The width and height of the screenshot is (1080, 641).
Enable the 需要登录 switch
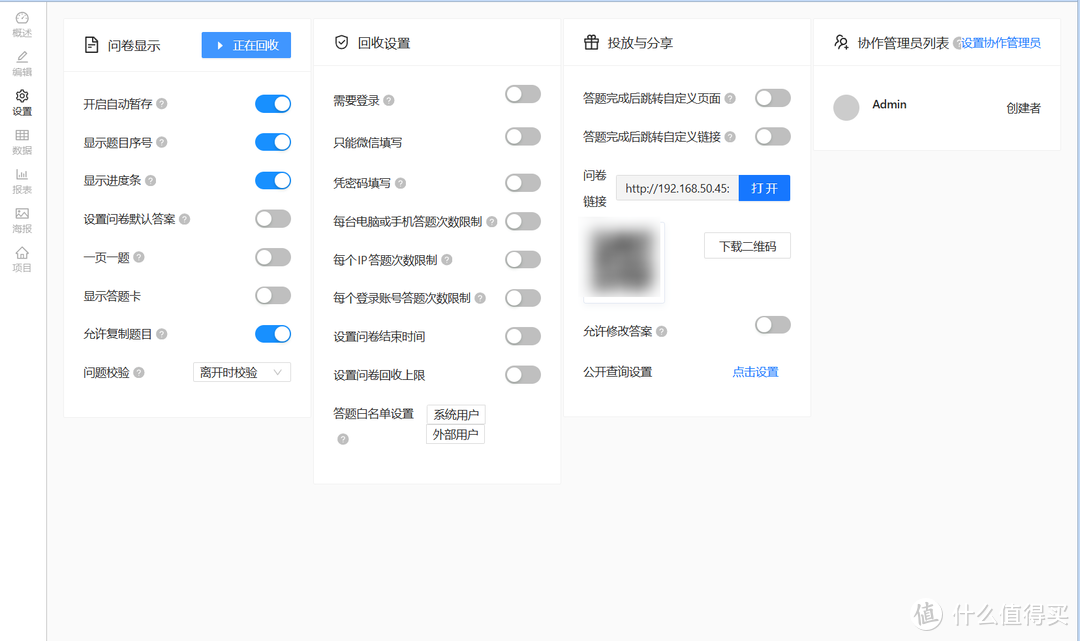pyautogui.click(x=522, y=93)
